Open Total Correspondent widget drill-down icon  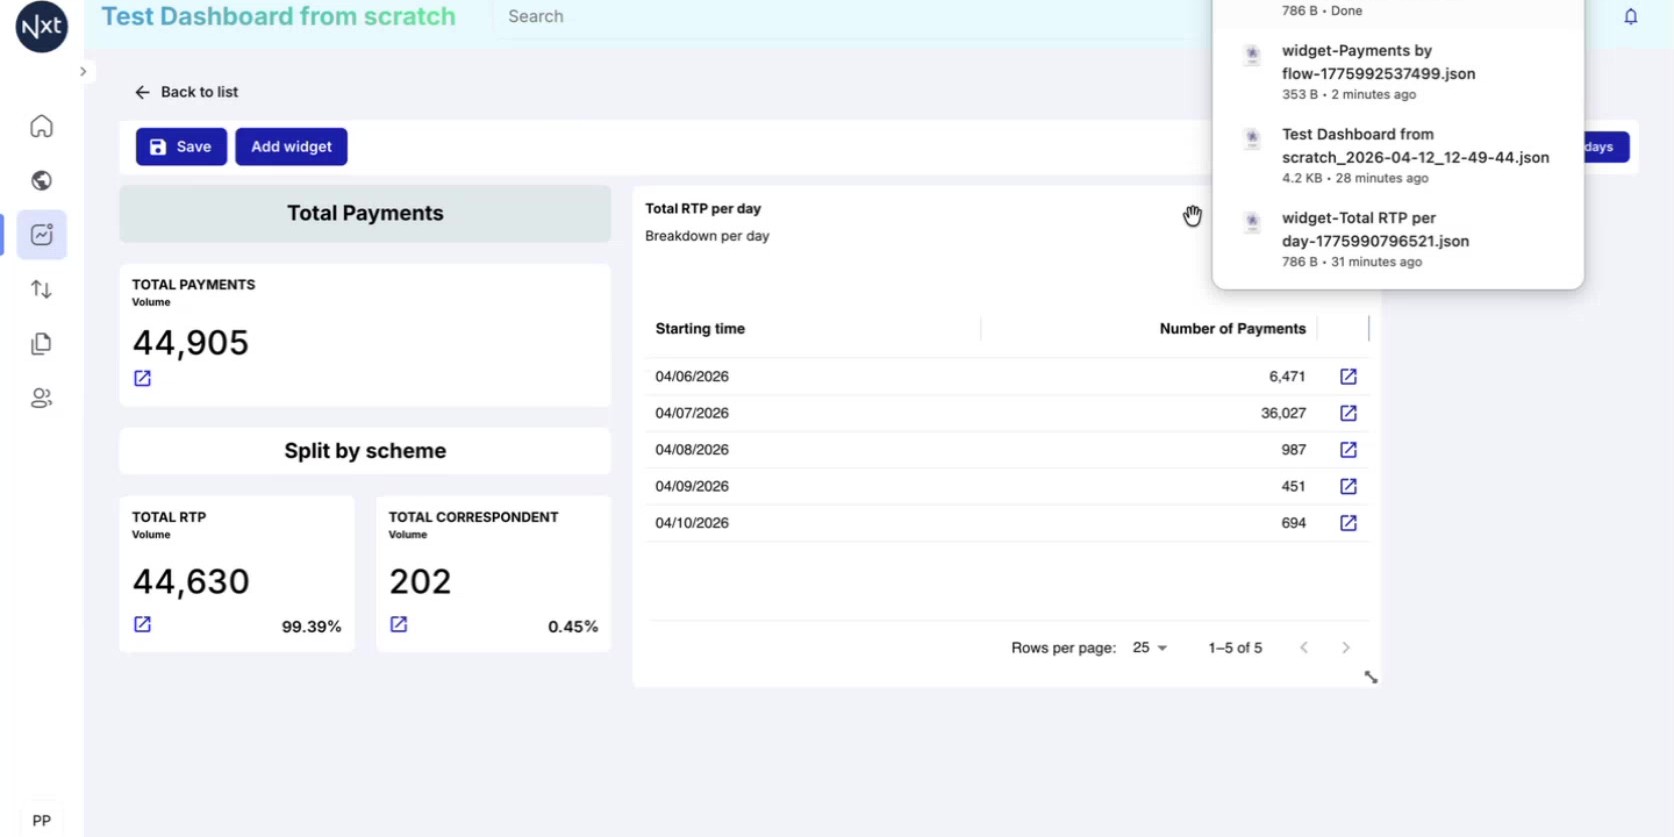(x=399, y=624)
